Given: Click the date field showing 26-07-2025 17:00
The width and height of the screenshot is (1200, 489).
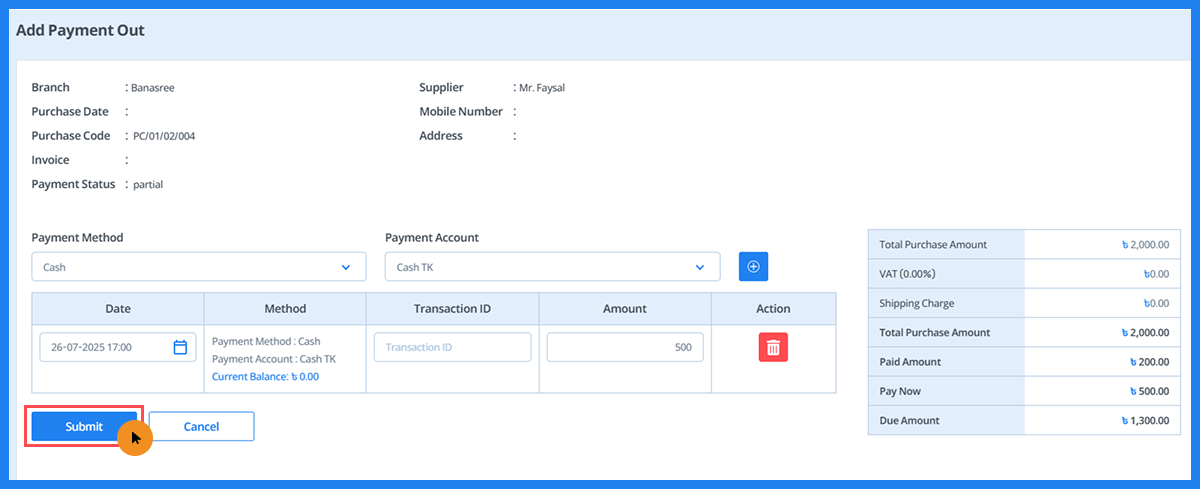Looking at the screenshot, I should point(105,348).
